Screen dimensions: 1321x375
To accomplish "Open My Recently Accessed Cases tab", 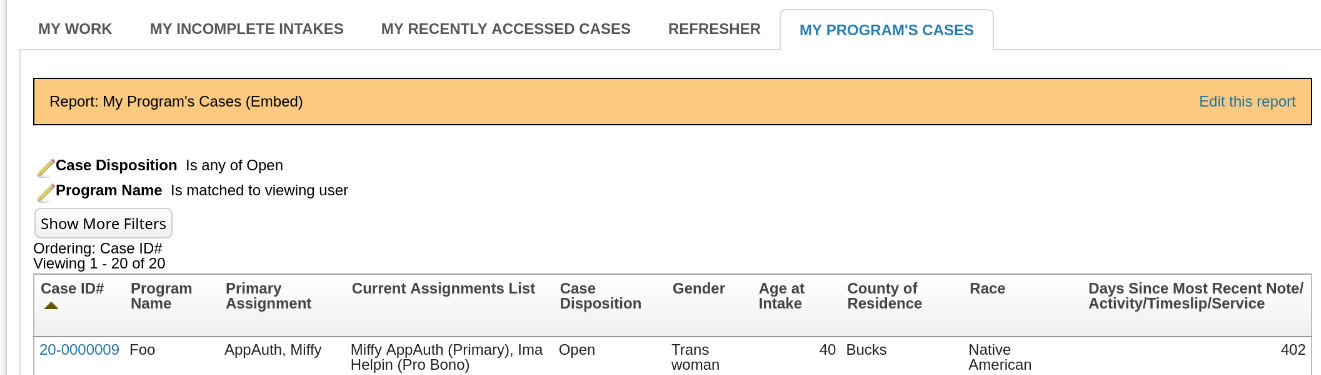I will coord(506,29).
